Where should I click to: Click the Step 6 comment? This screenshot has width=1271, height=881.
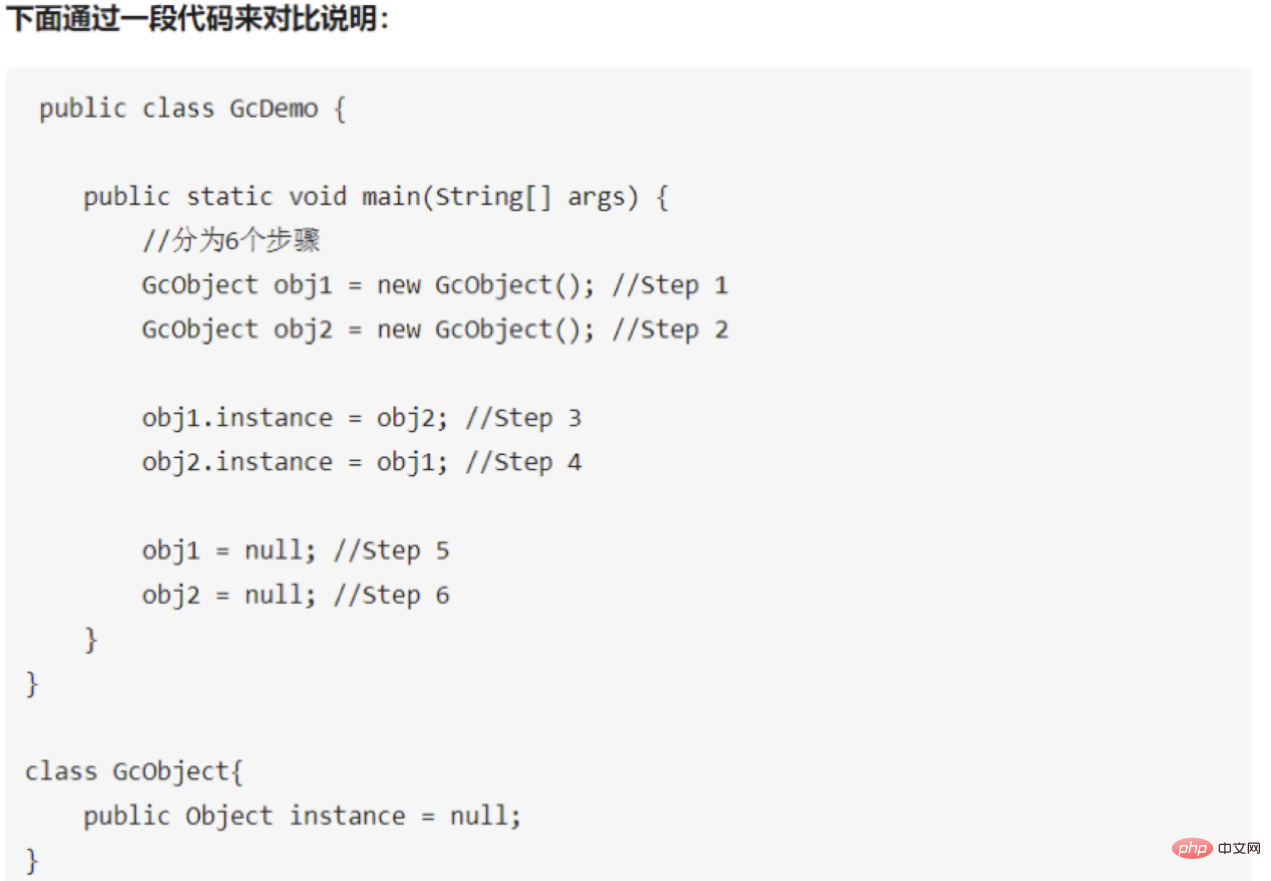tap(391, 595)
